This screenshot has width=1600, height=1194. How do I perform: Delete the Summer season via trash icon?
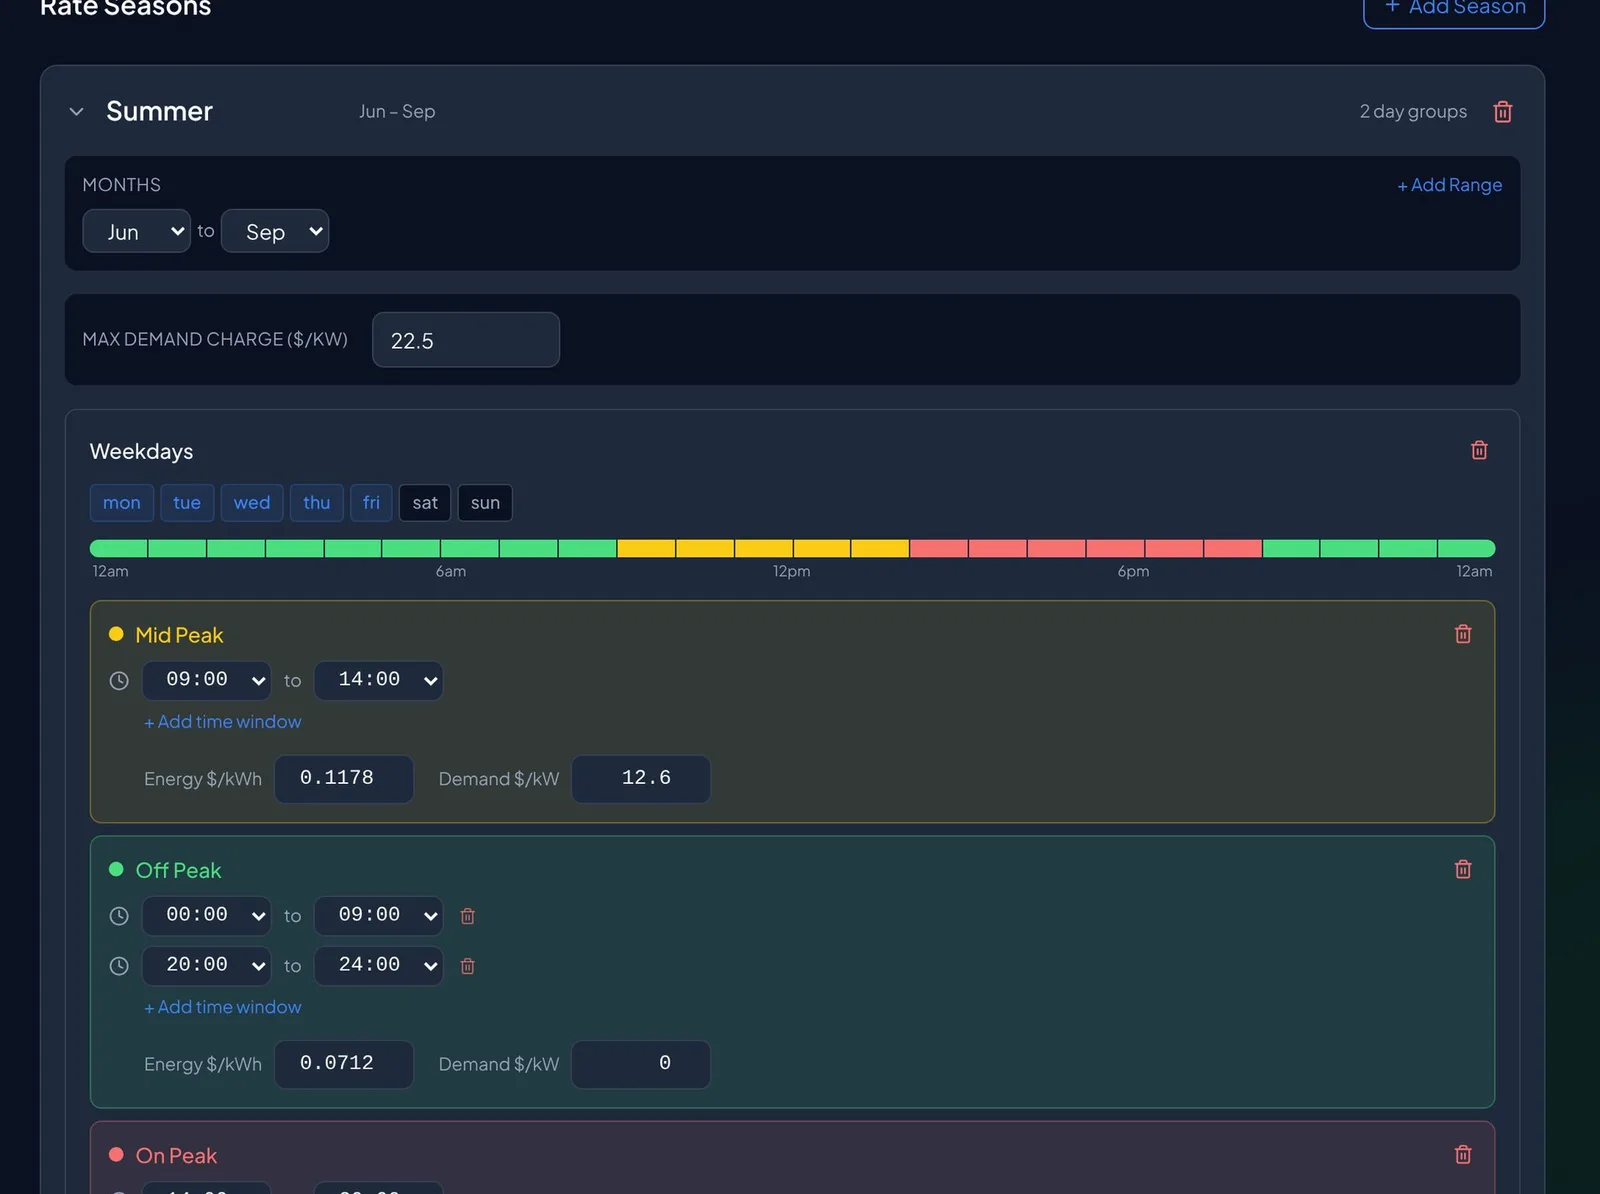pos(1502,112)
